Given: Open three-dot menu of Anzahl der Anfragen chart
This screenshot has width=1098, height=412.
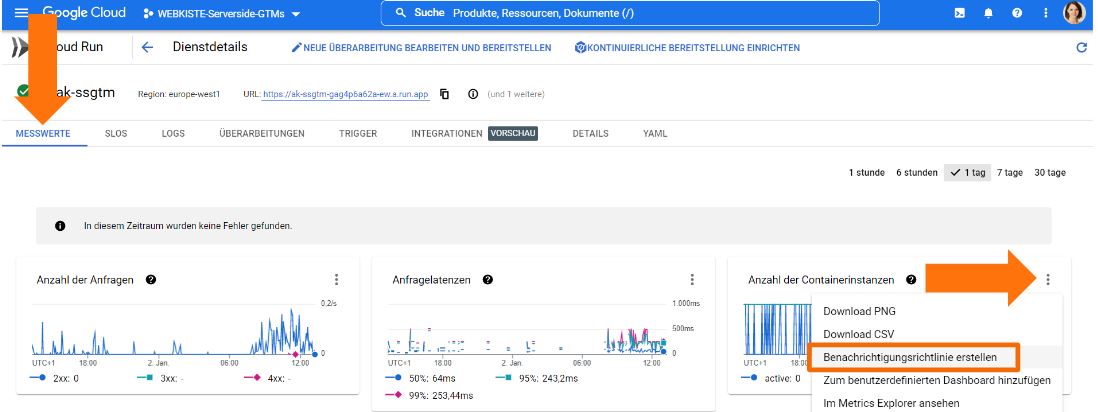Looking at the screenshot, I should [x=336, y=280].
